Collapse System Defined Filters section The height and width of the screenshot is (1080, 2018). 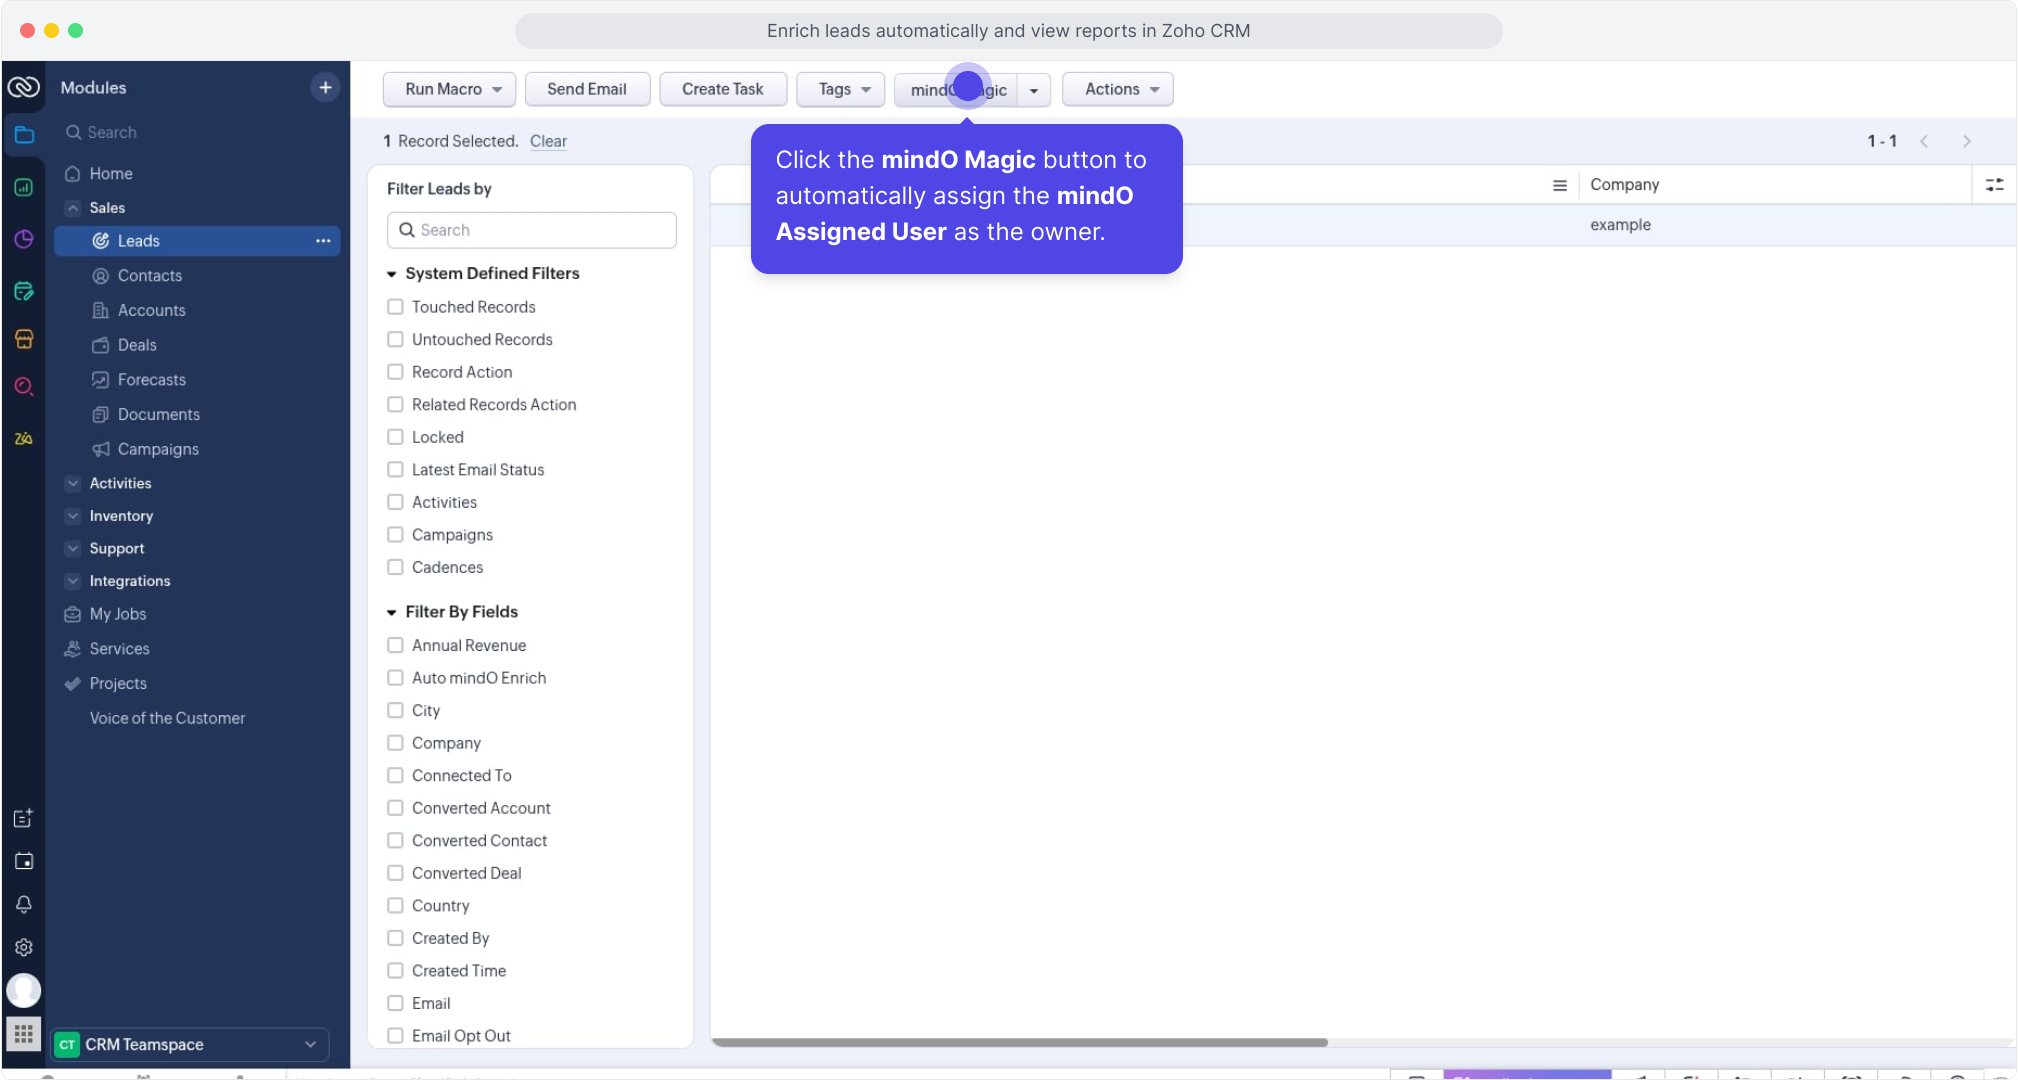tap(392, 274)
